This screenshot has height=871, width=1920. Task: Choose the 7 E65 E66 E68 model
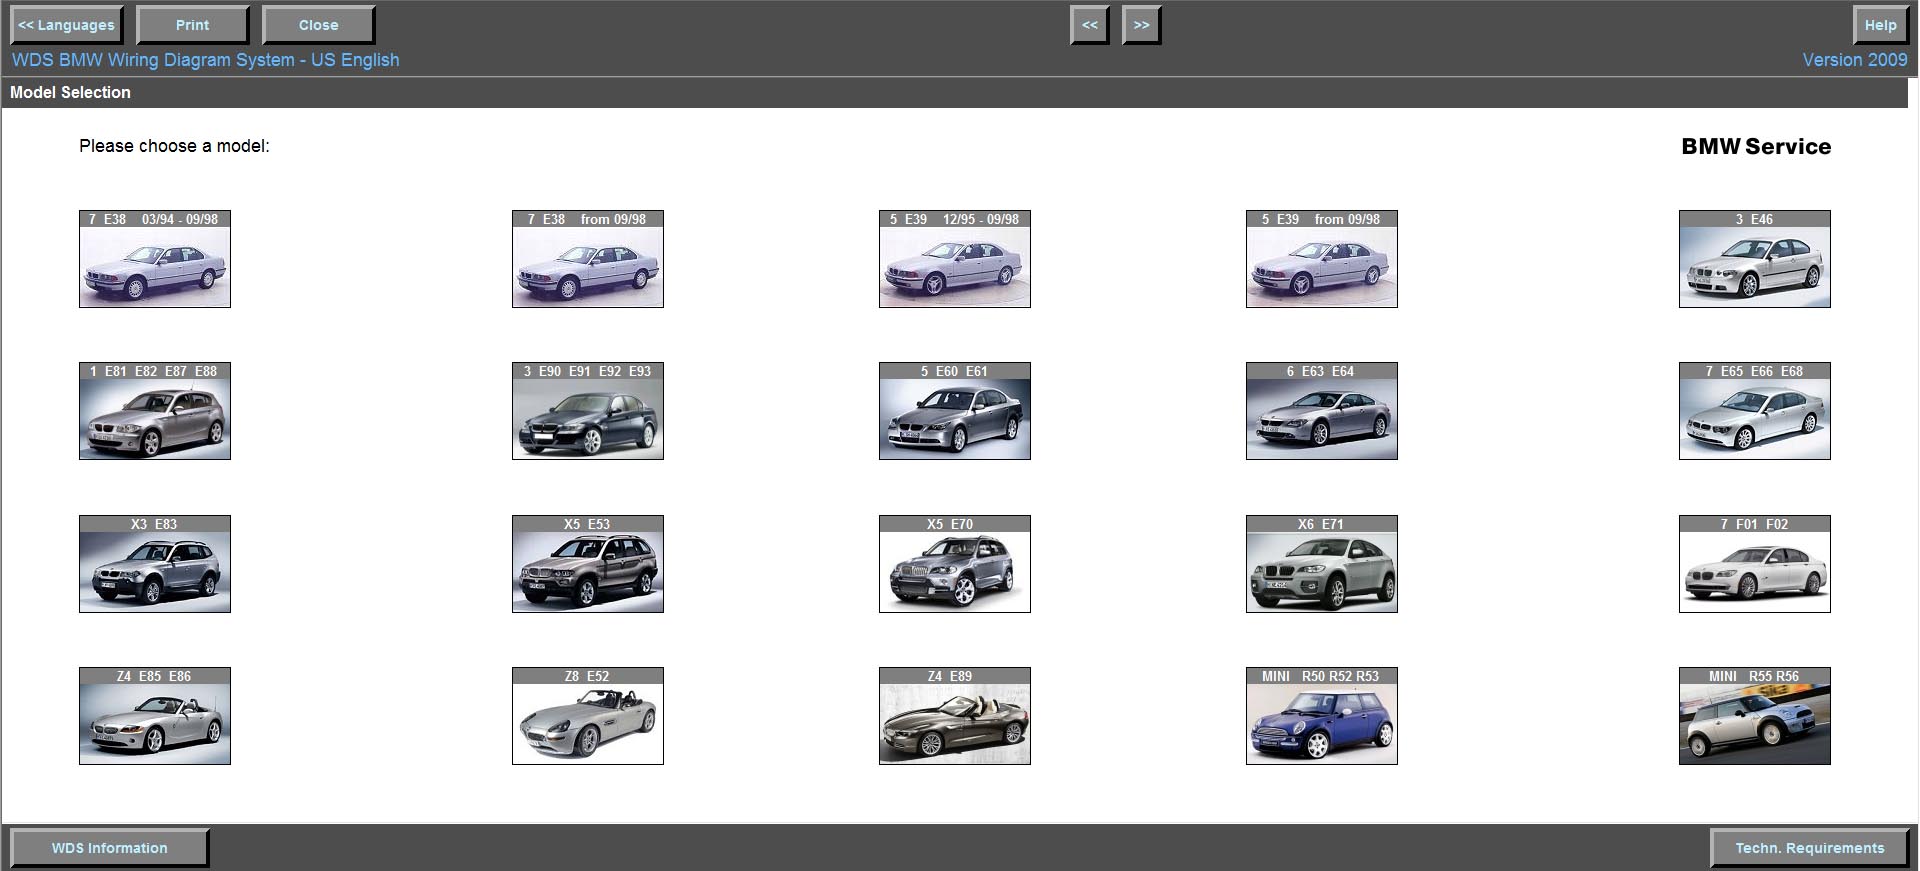tap(1755, 411)
